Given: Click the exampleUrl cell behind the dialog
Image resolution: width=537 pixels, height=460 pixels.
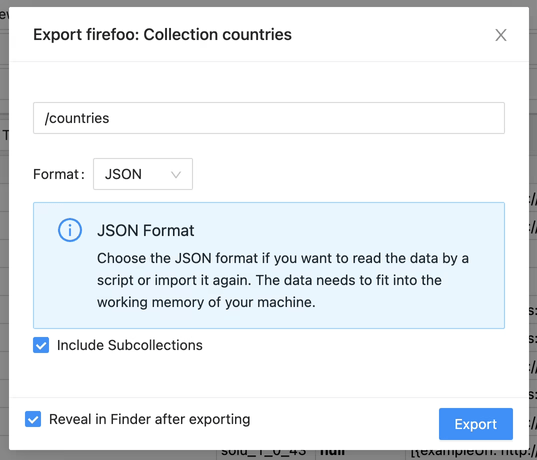Looking at the screenshot, I should (471, 453).
